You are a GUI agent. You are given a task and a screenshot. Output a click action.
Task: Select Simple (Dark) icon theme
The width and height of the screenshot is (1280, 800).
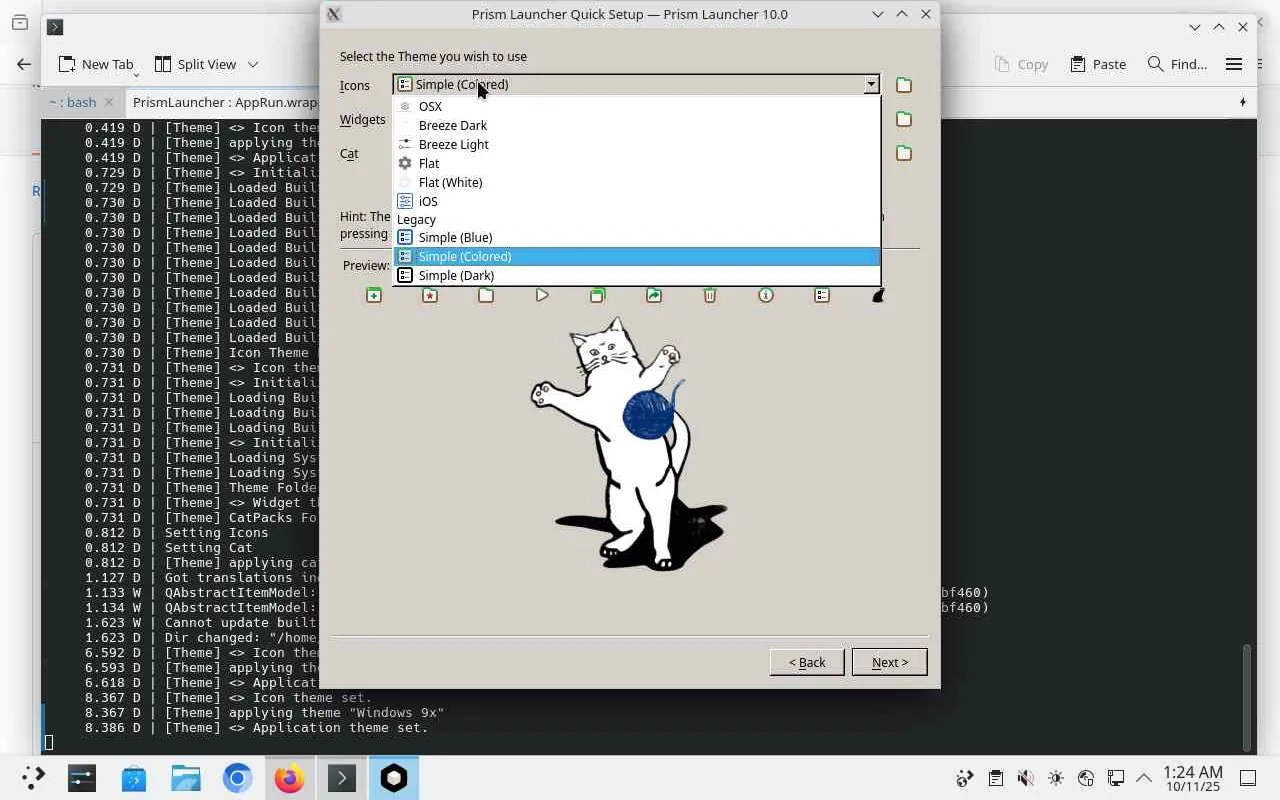[x=636, y=275]
